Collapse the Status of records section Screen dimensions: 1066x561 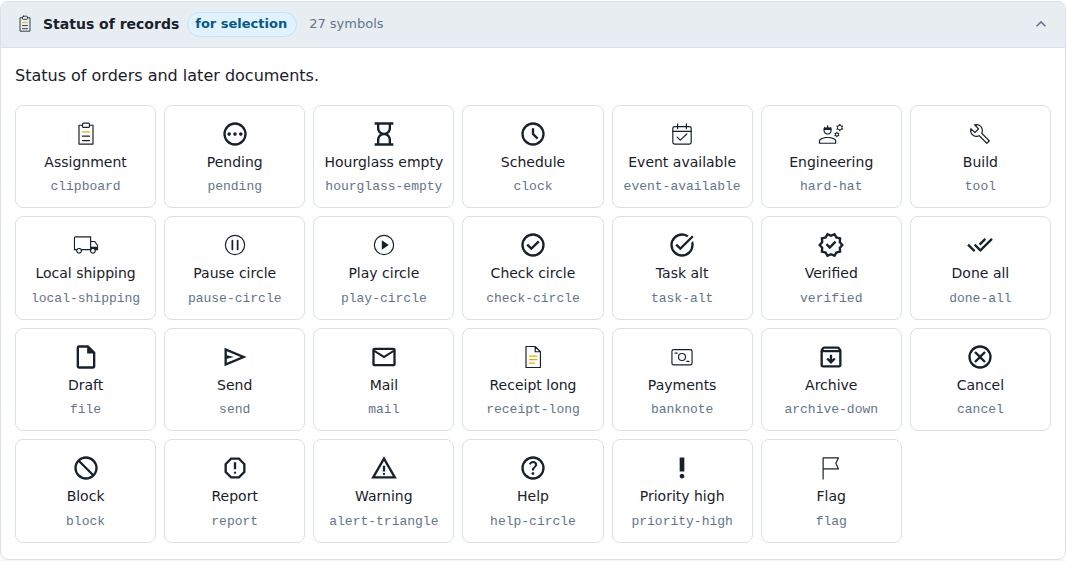coord(1041,24)
